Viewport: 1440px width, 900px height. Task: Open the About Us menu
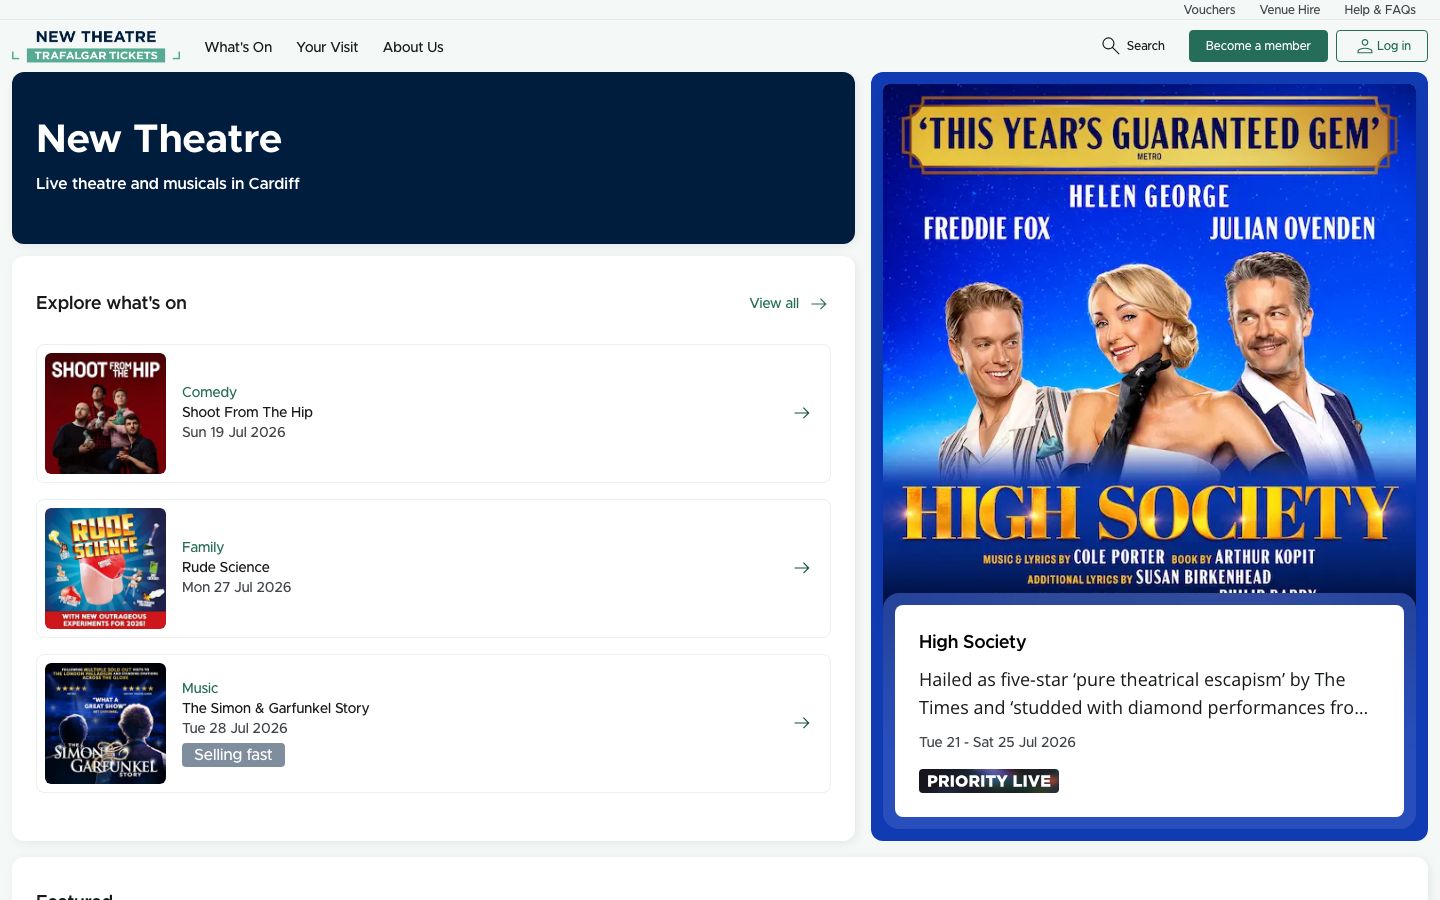tap(413, 47)
